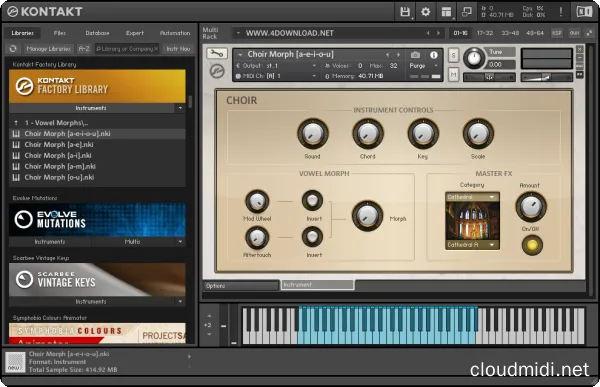Click the Key knob

tap(423, 134)
